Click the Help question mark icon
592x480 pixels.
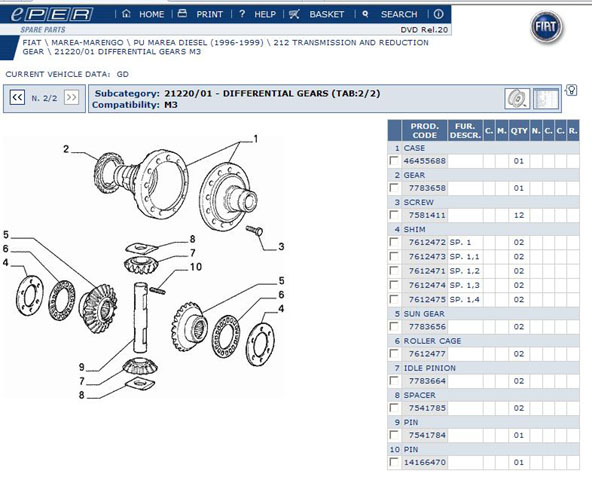click(242, 14)
